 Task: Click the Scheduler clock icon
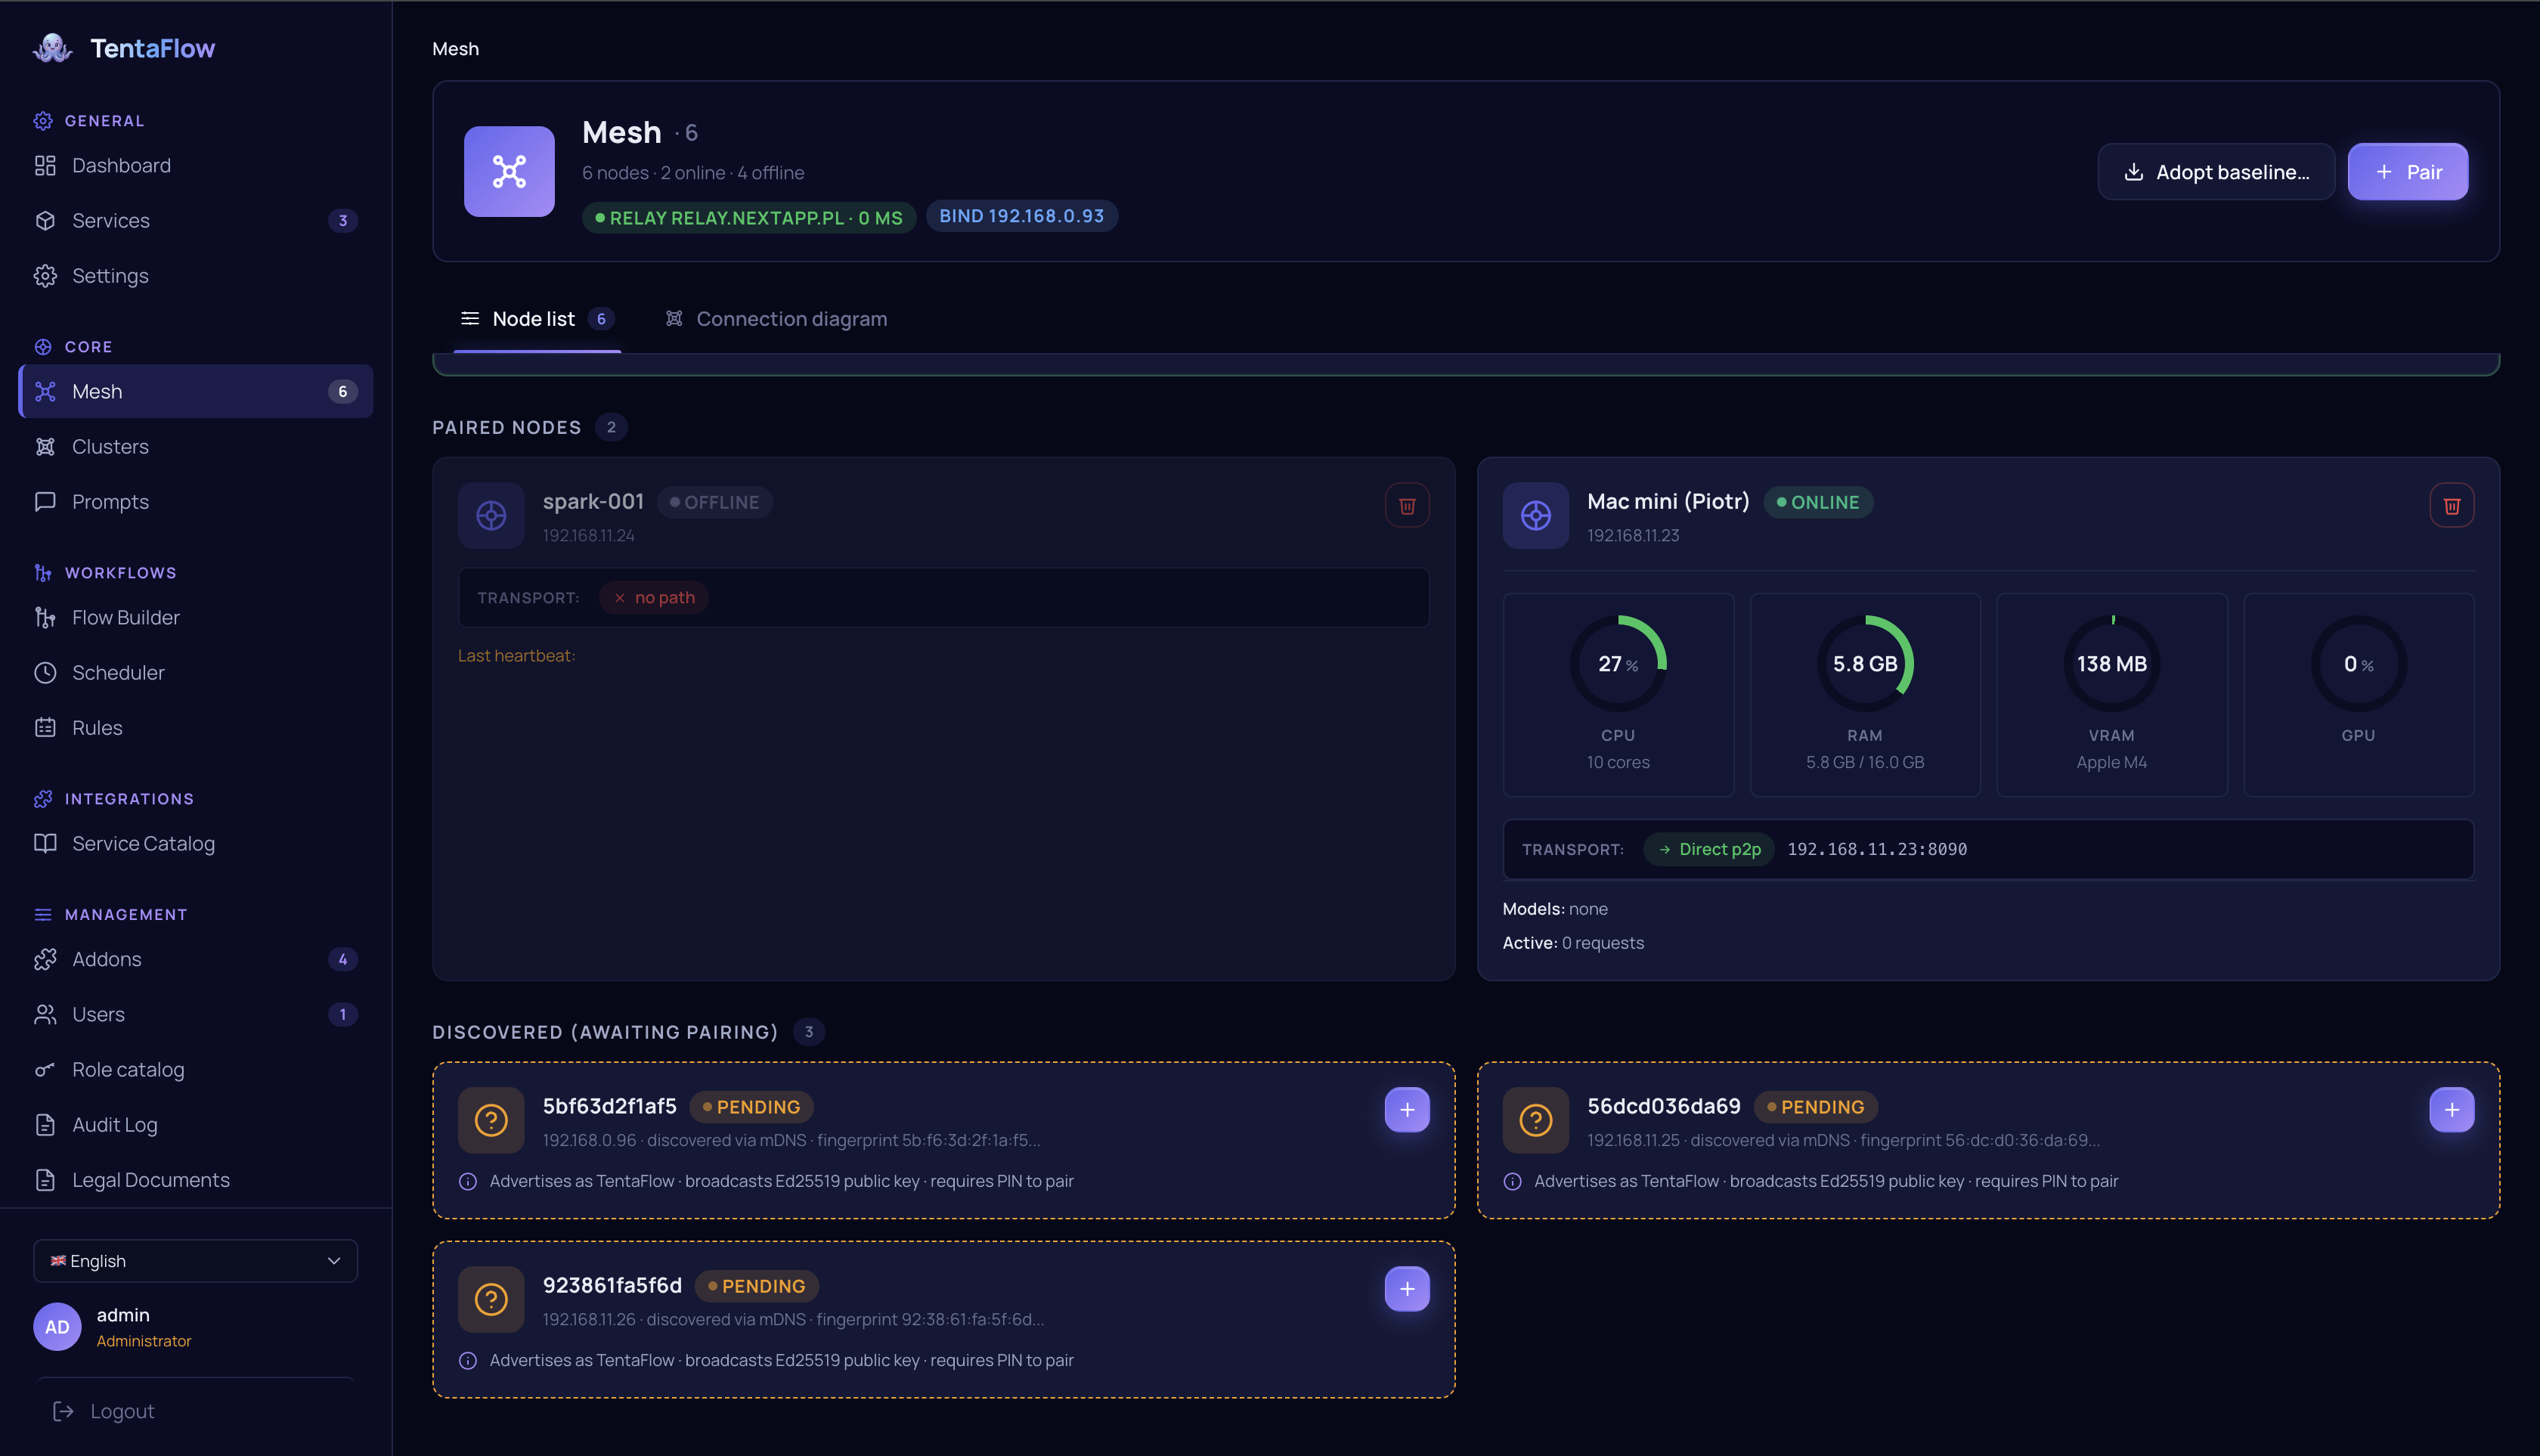tap(45, 672)
